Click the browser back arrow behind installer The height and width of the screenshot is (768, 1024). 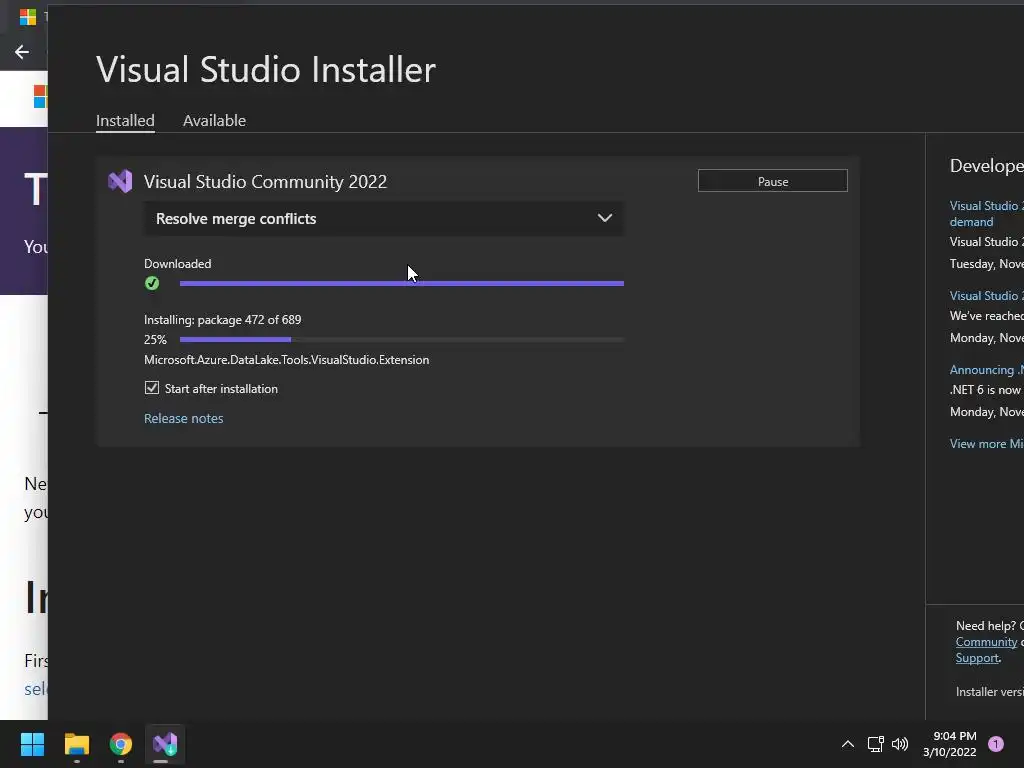(22, 52)
